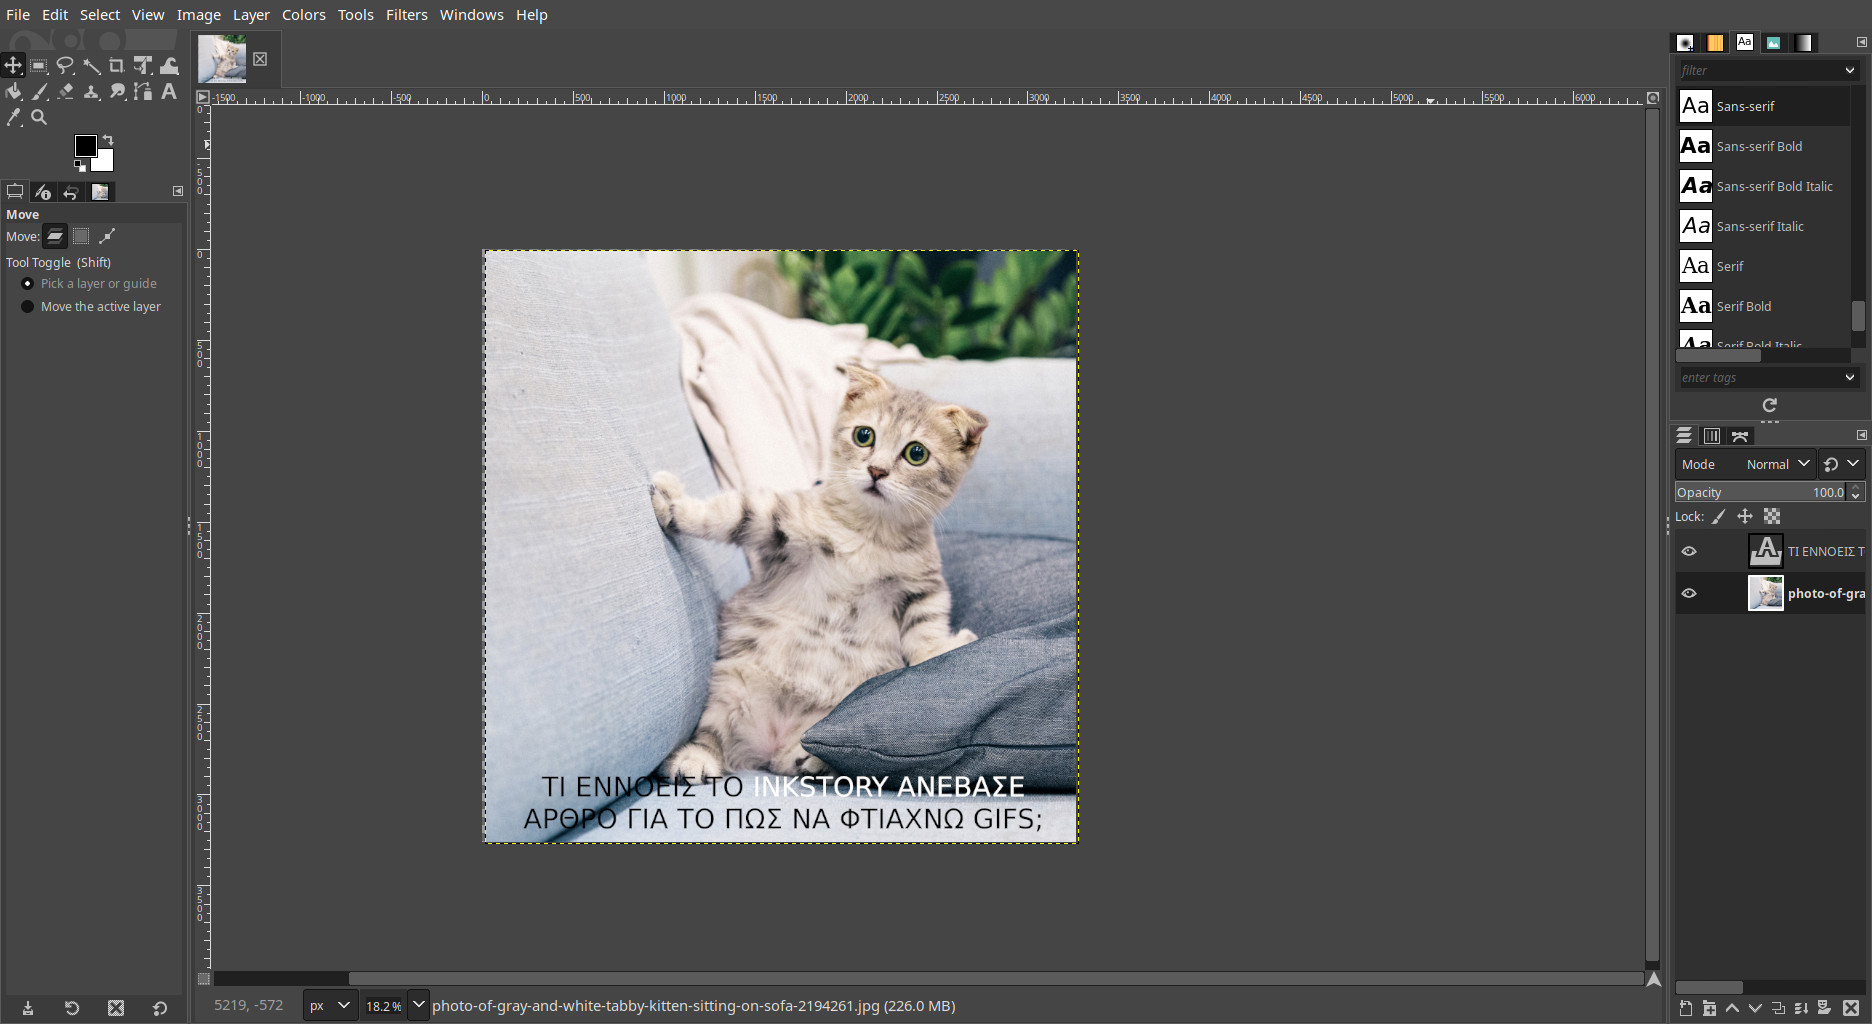The image size is (1872, 1024).
Task: Open the Colors menu
Action: (x=303, y=15)
